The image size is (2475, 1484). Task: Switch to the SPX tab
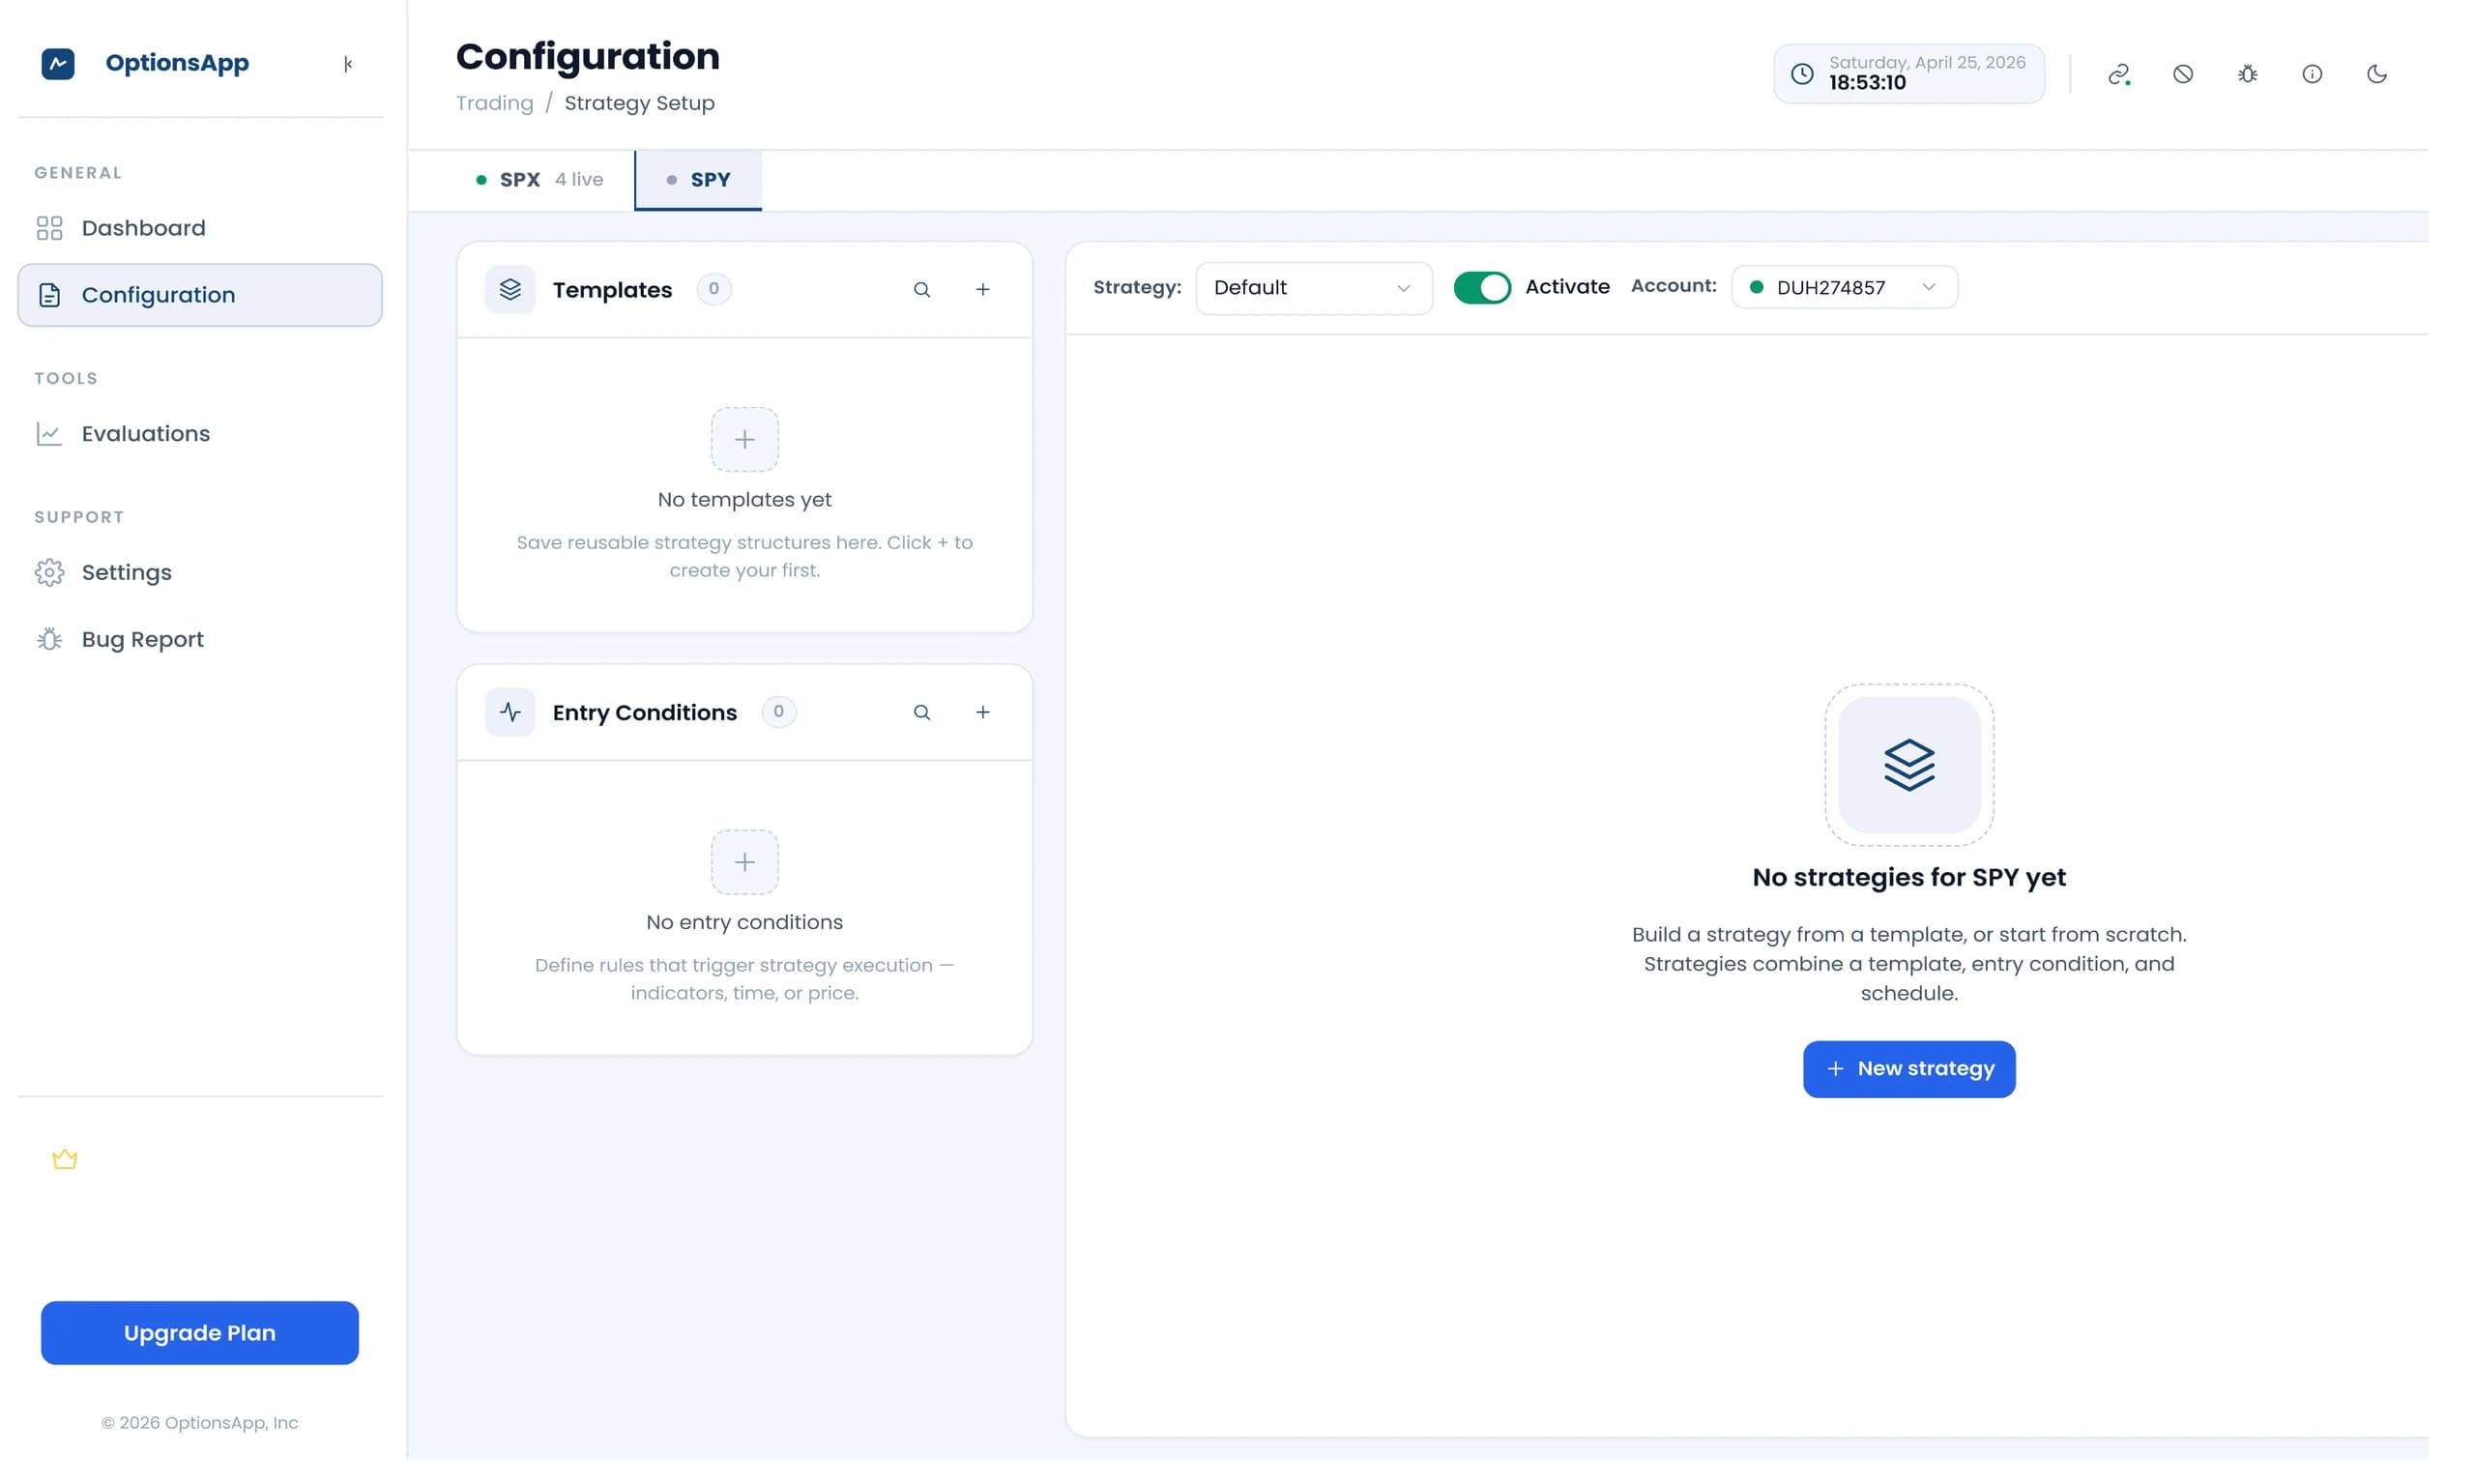(539, 180)
